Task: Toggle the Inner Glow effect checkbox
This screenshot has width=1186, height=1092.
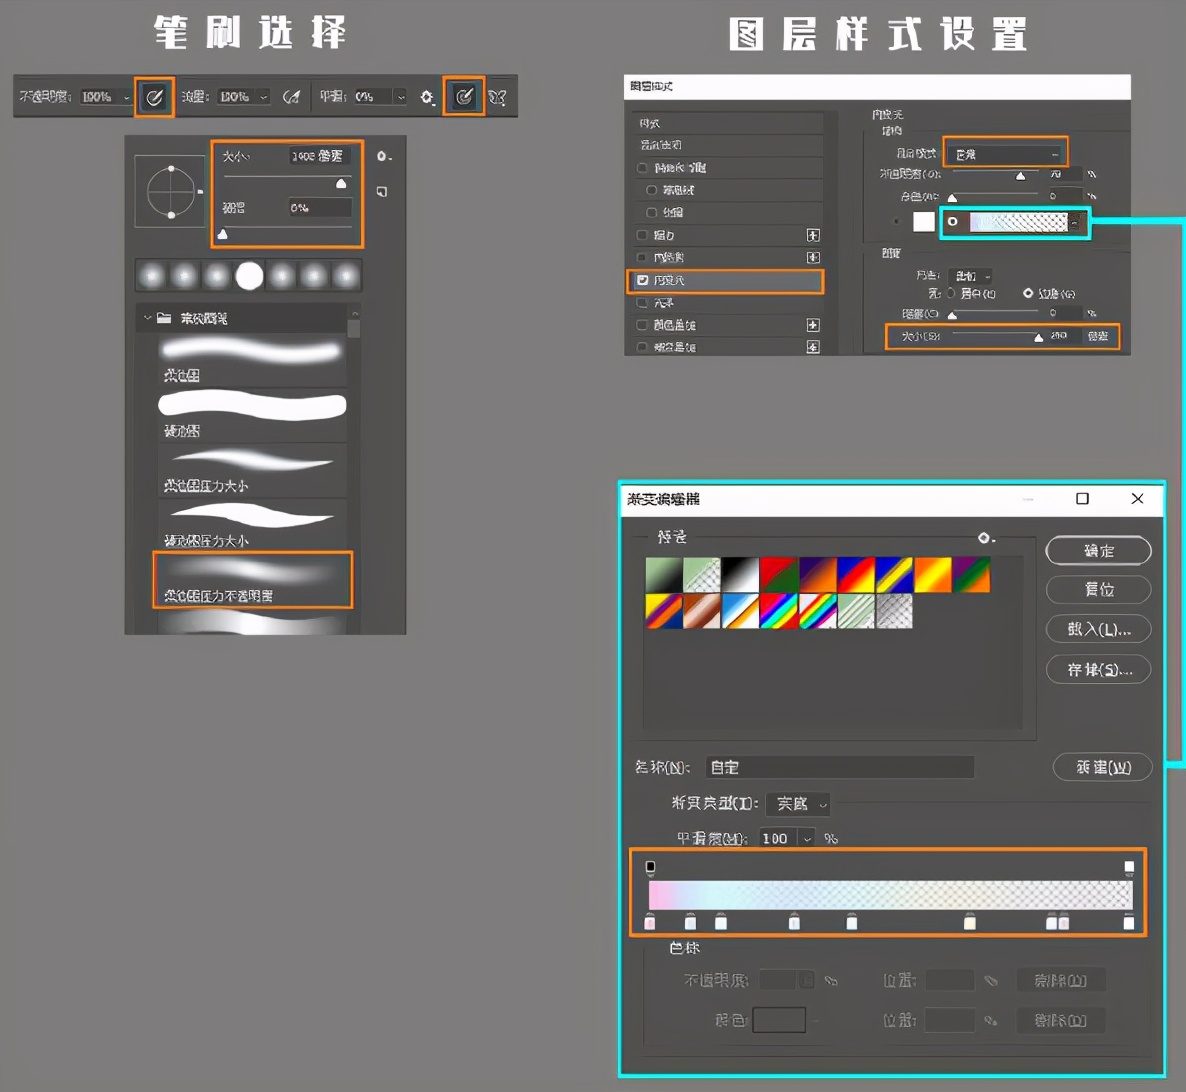Action: tap(643, 281)
